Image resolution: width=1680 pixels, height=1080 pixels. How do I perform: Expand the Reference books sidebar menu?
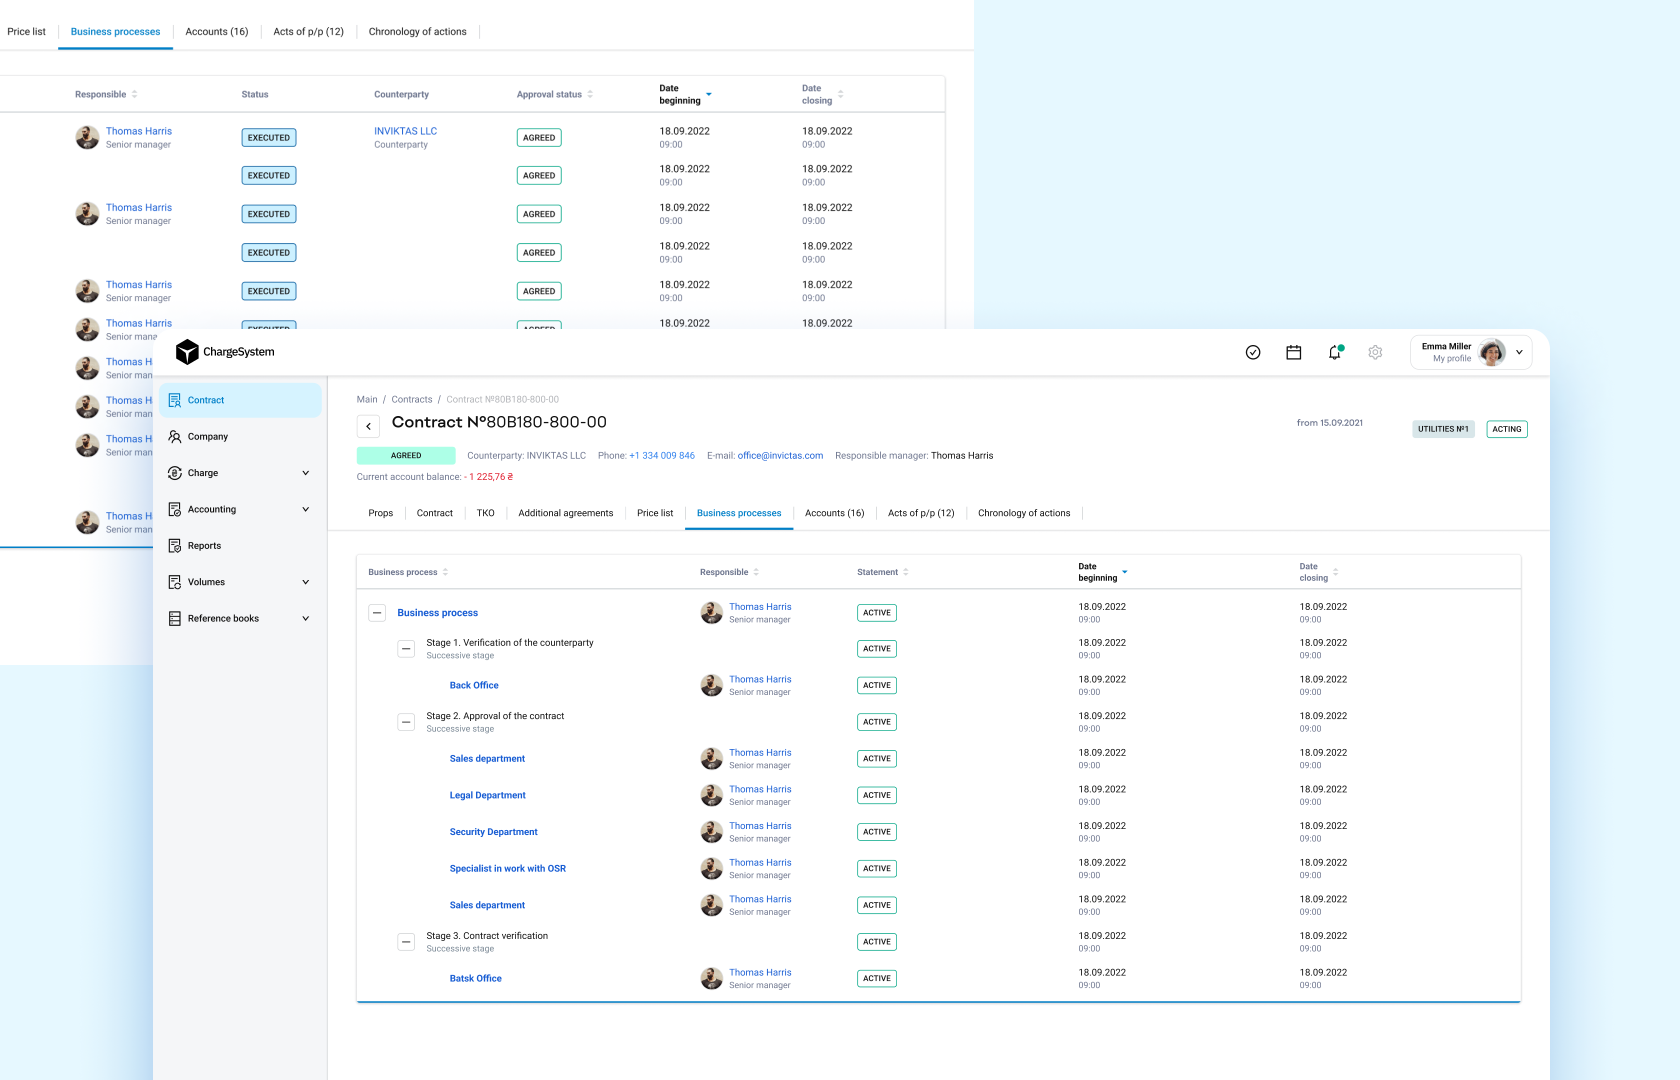coord(305,619)
